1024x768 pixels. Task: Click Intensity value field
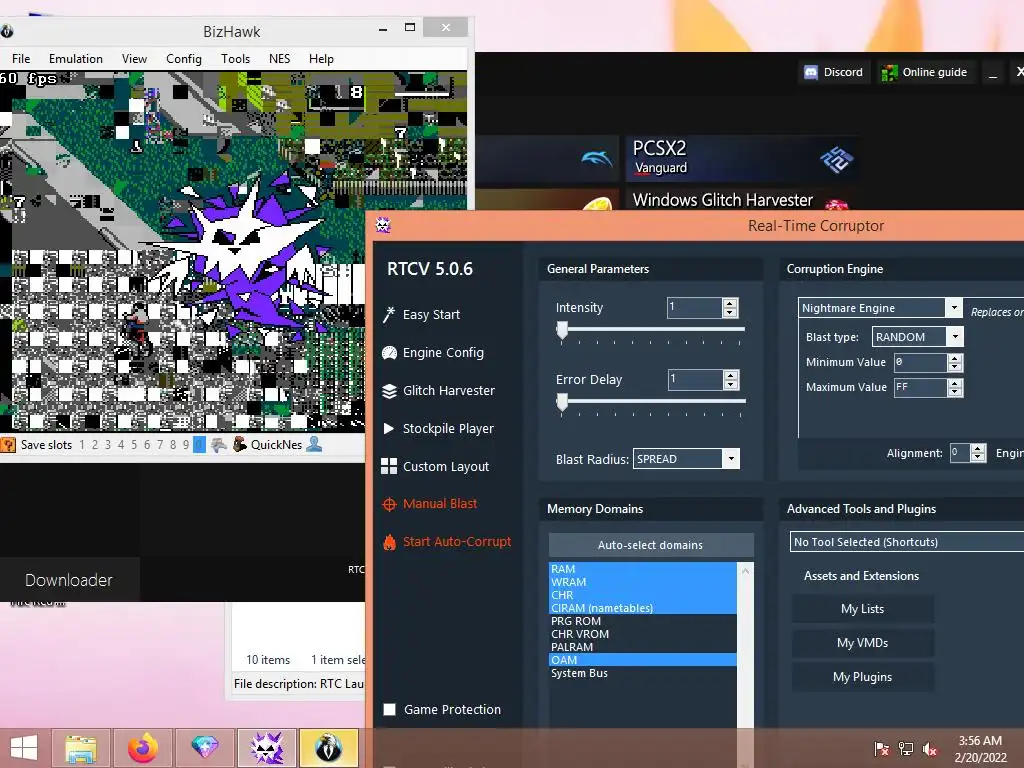pyautogui.click(x=695, y=308)
